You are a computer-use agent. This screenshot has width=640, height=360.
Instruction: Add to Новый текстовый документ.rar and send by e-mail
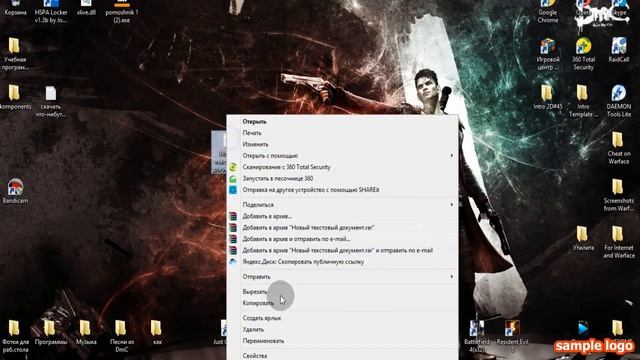[342, 251]
